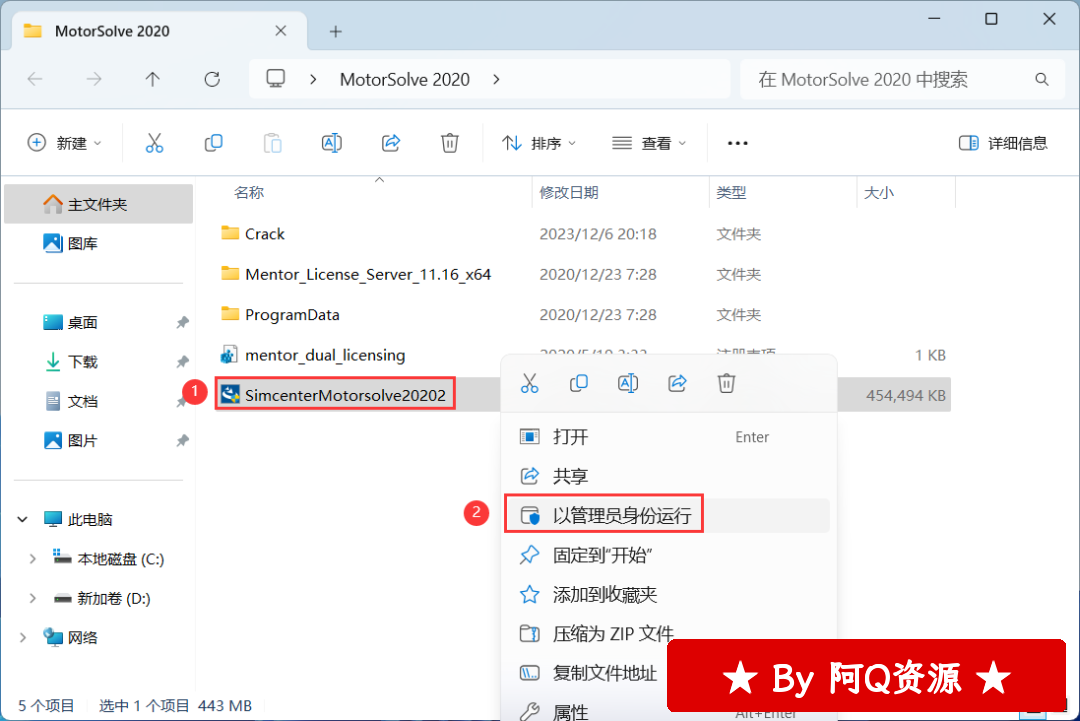Select the Crack folder name
This screenshot has height=721, width=1080.
(264, 234)
